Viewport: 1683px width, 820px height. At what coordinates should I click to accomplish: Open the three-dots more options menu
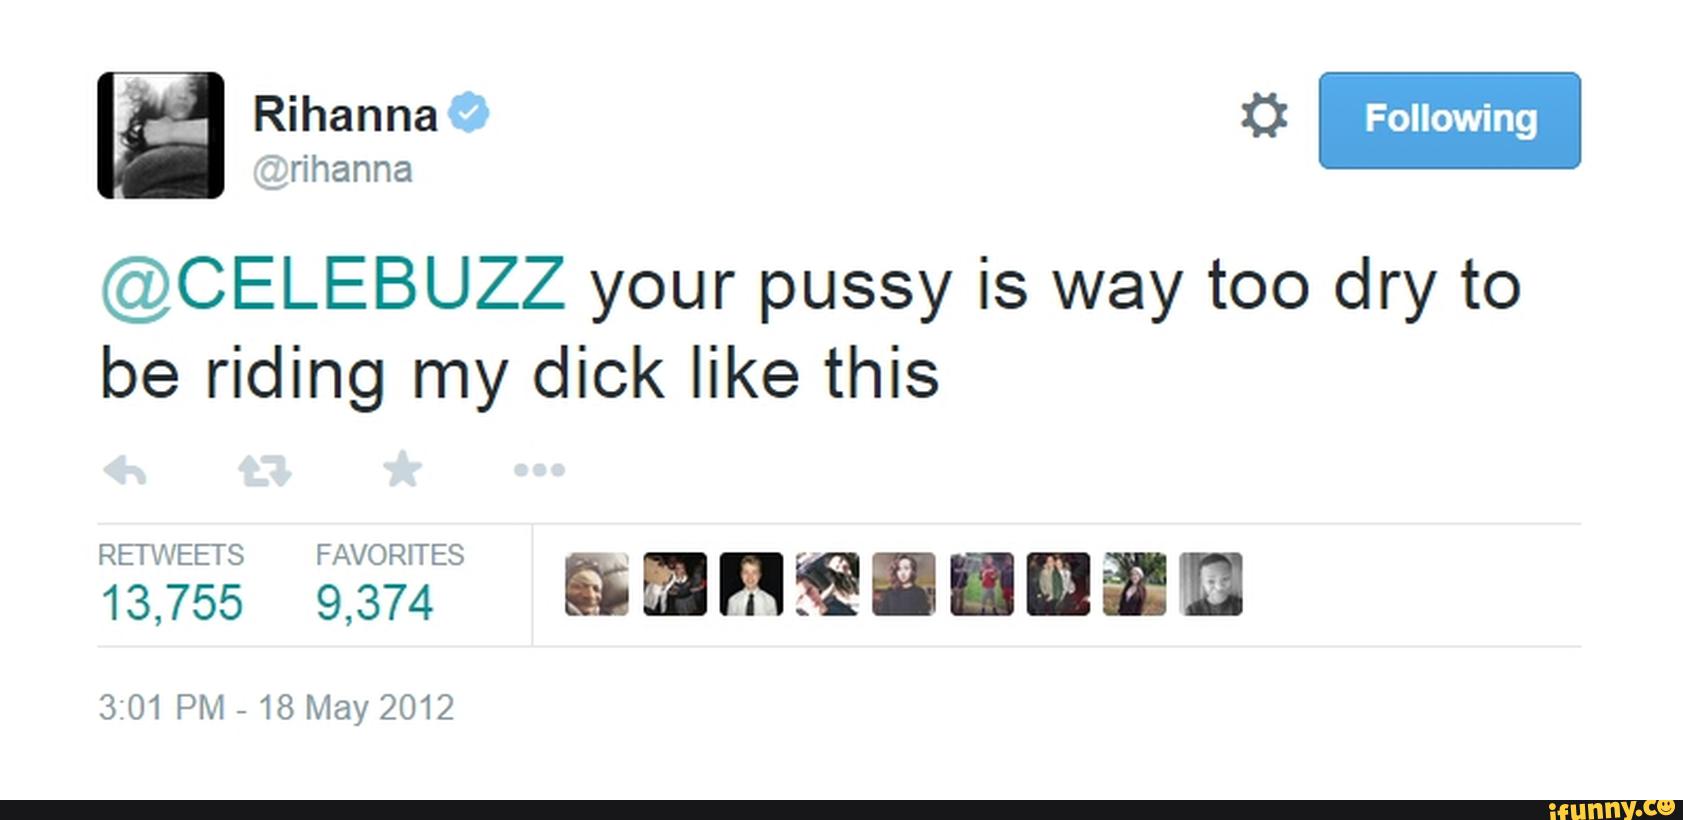click(540, 469)
